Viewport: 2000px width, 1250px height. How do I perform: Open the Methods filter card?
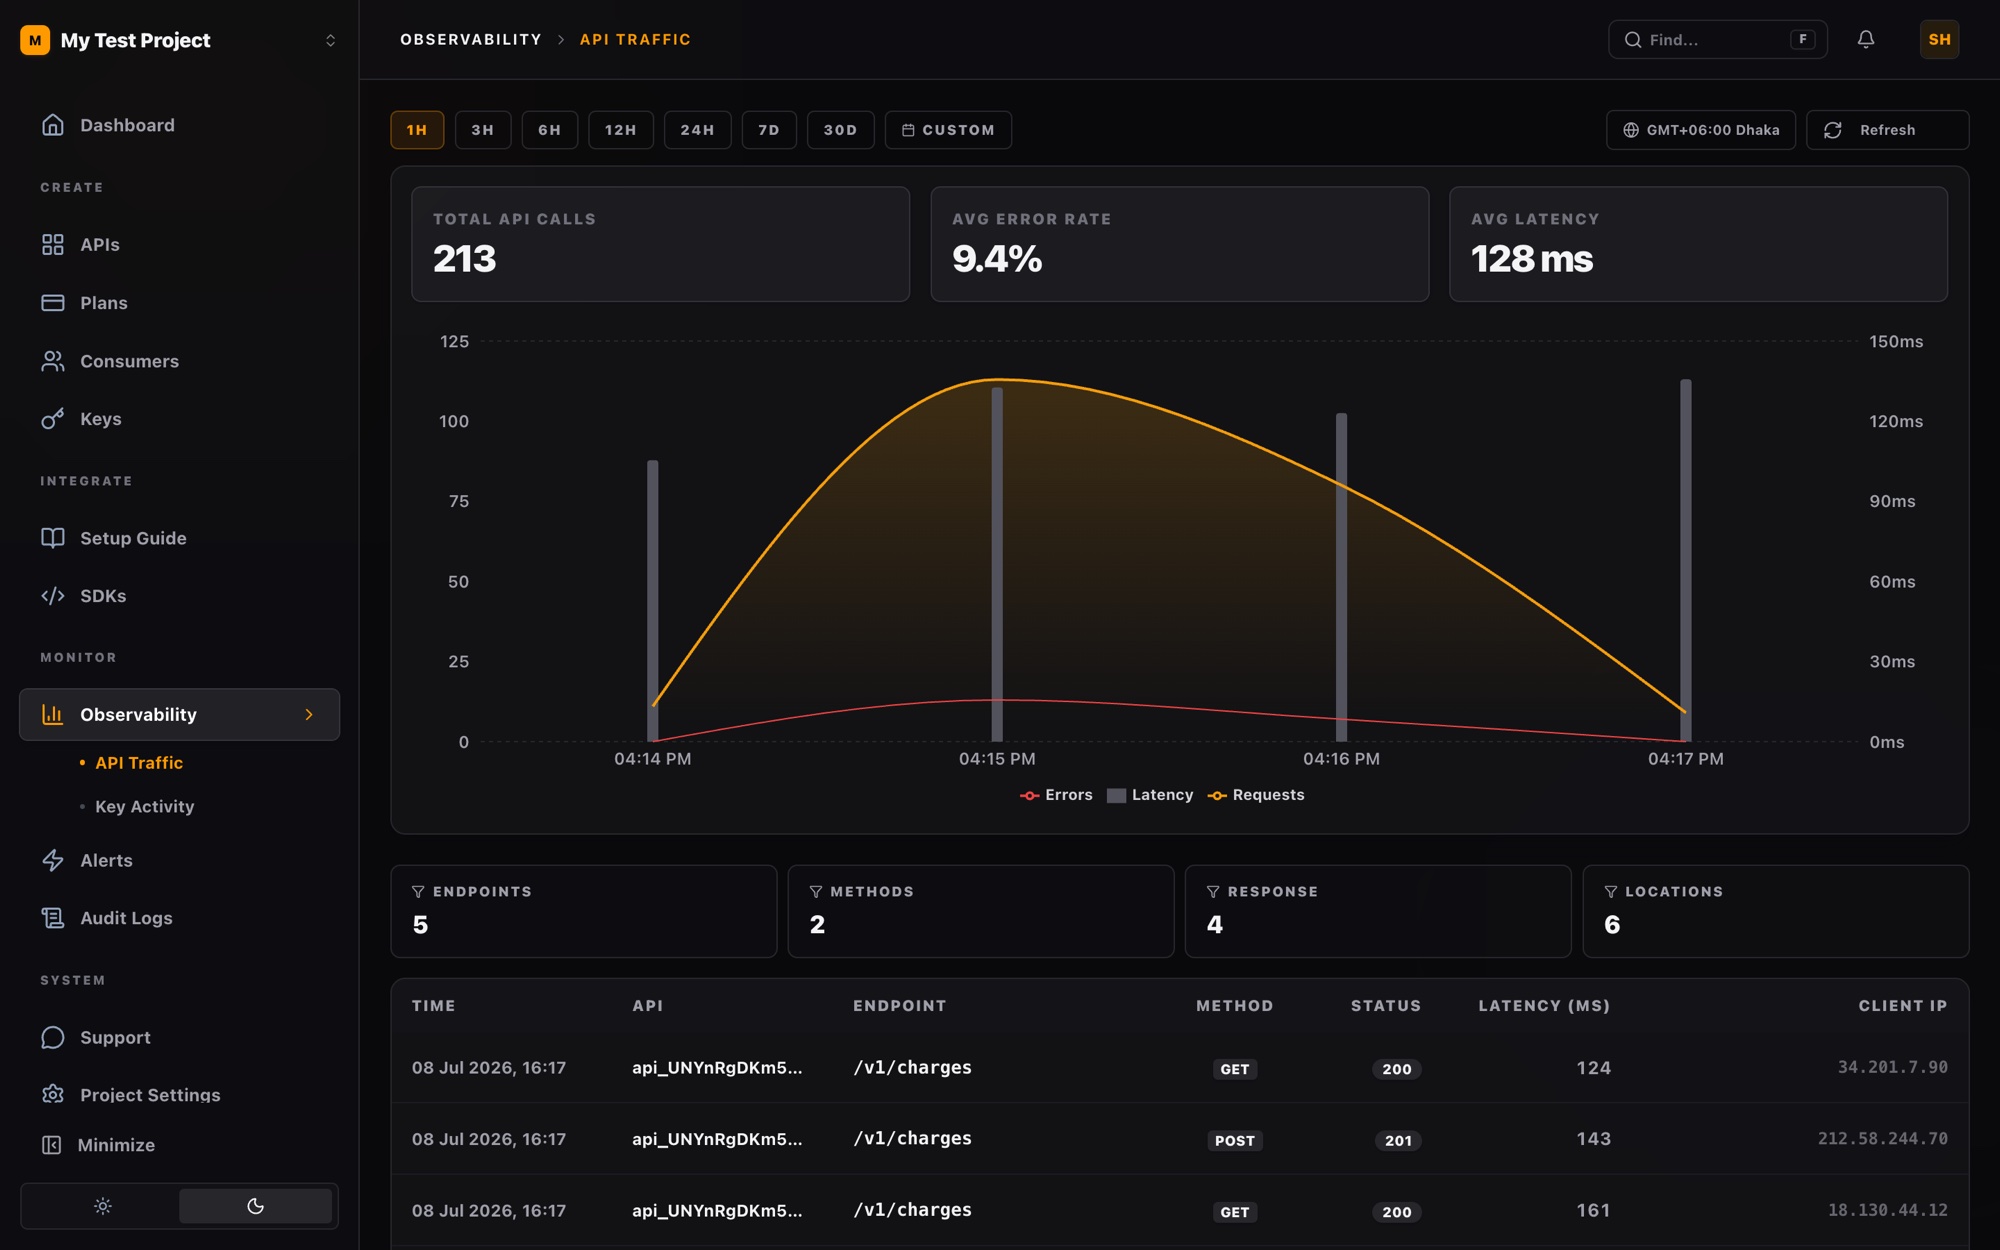pos(981,911)
